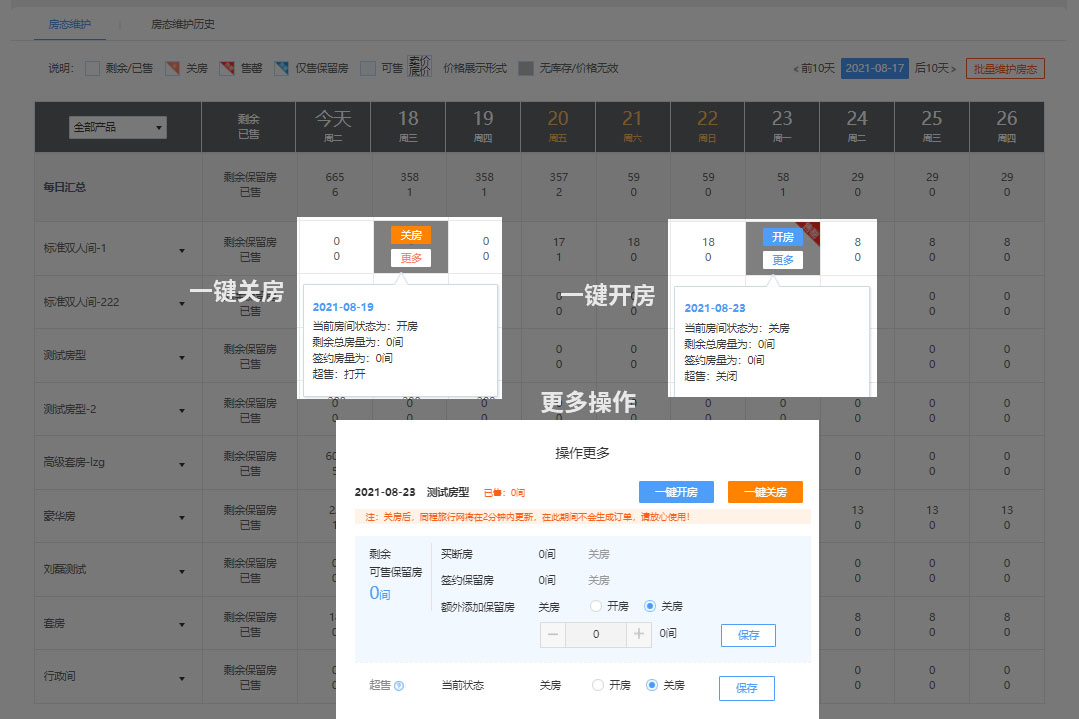1079x719 pixels.
Task: Open the 全部产品 dropdown
Action: point(118,128)
